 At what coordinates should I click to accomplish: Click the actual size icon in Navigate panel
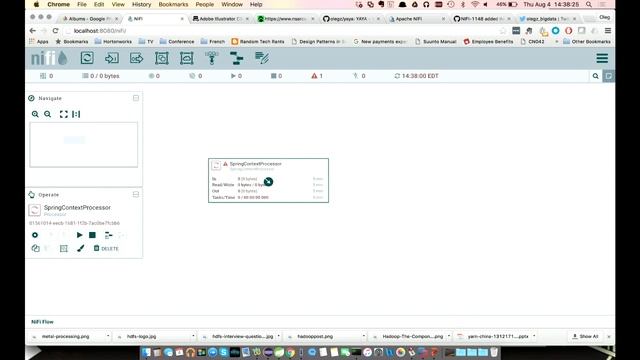[76, 114]
